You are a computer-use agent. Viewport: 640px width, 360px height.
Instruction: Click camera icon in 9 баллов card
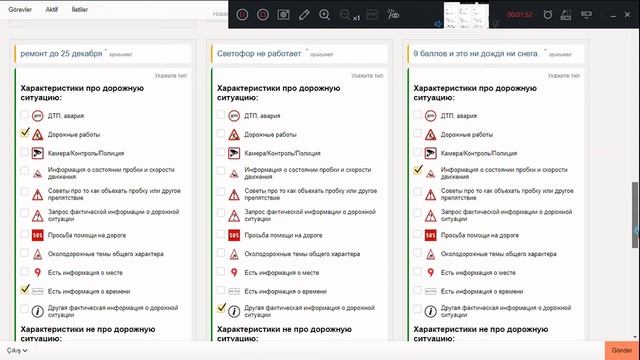(431, 153)
